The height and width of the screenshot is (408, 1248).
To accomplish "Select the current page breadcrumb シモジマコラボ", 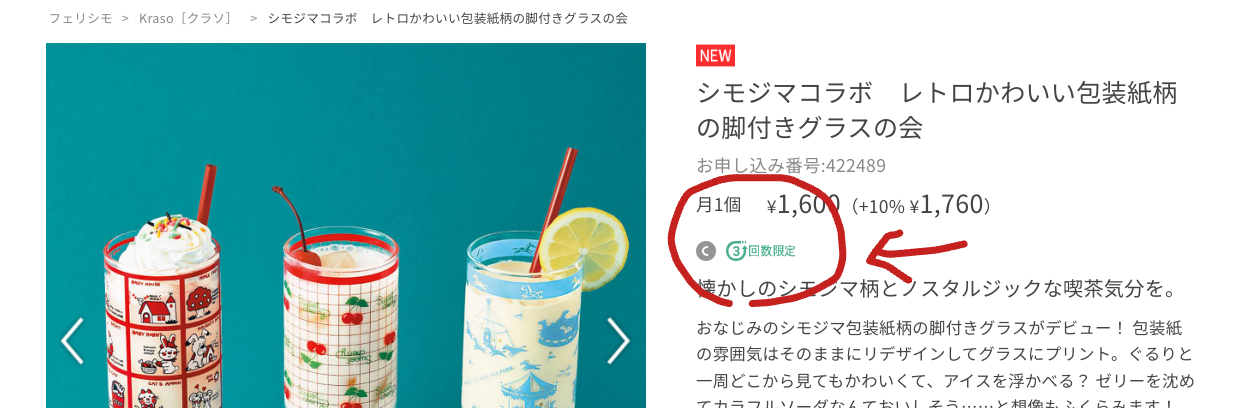I will click(448, 18).
